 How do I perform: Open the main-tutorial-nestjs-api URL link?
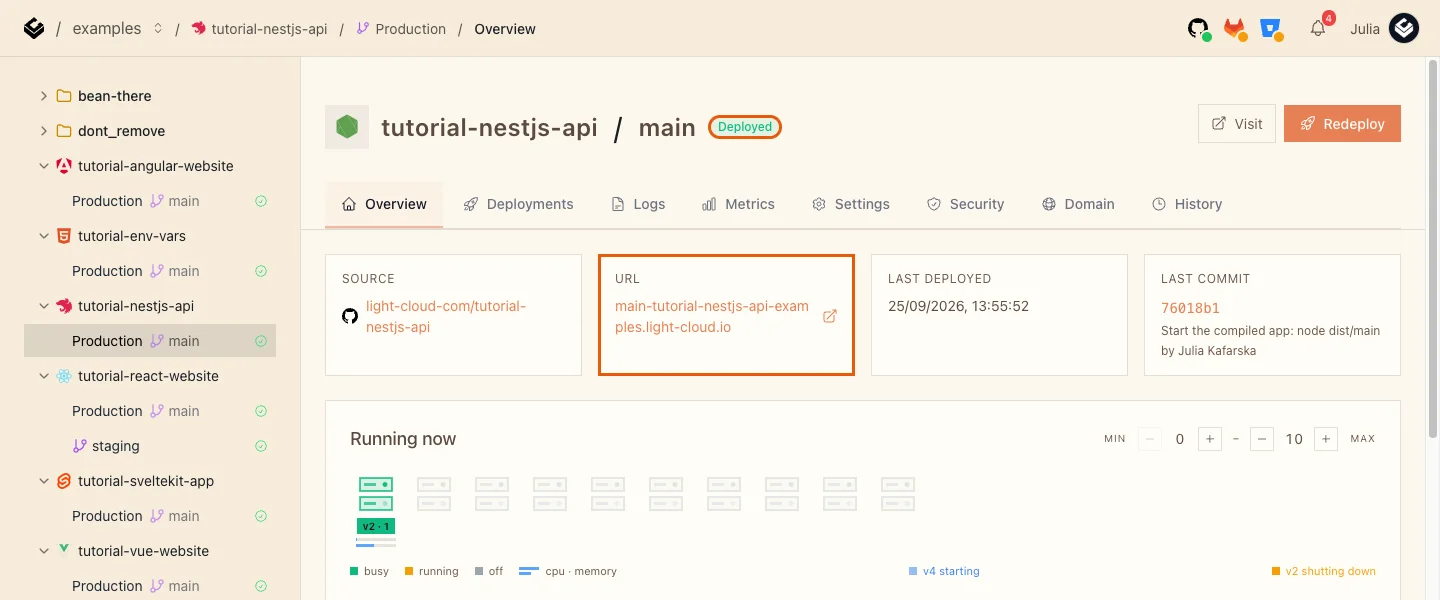pos(712,316)
